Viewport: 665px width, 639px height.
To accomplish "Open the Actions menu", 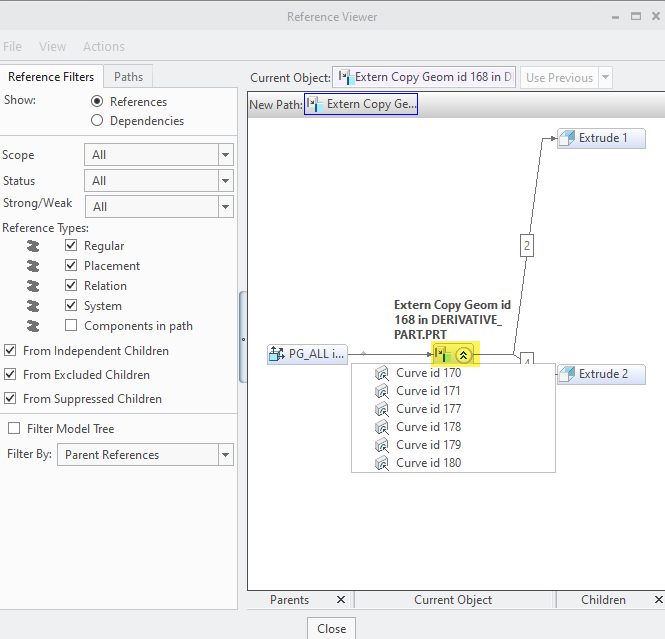I will (104, 47).
